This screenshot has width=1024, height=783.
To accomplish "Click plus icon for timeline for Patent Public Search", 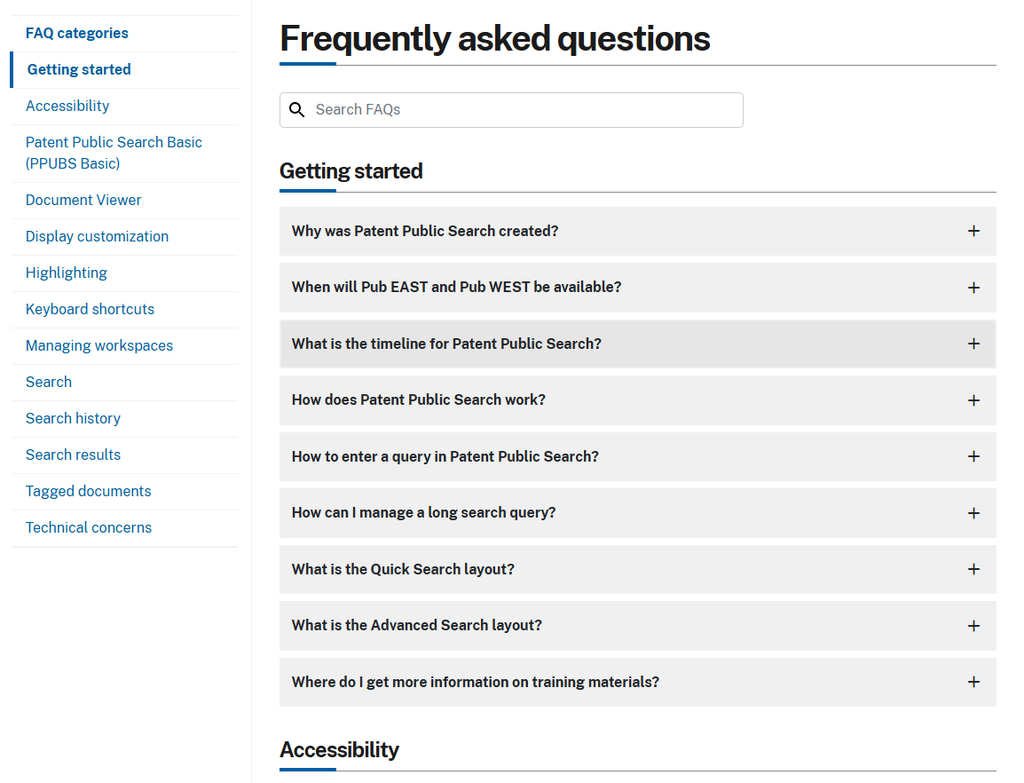I will tap(973, 344).
